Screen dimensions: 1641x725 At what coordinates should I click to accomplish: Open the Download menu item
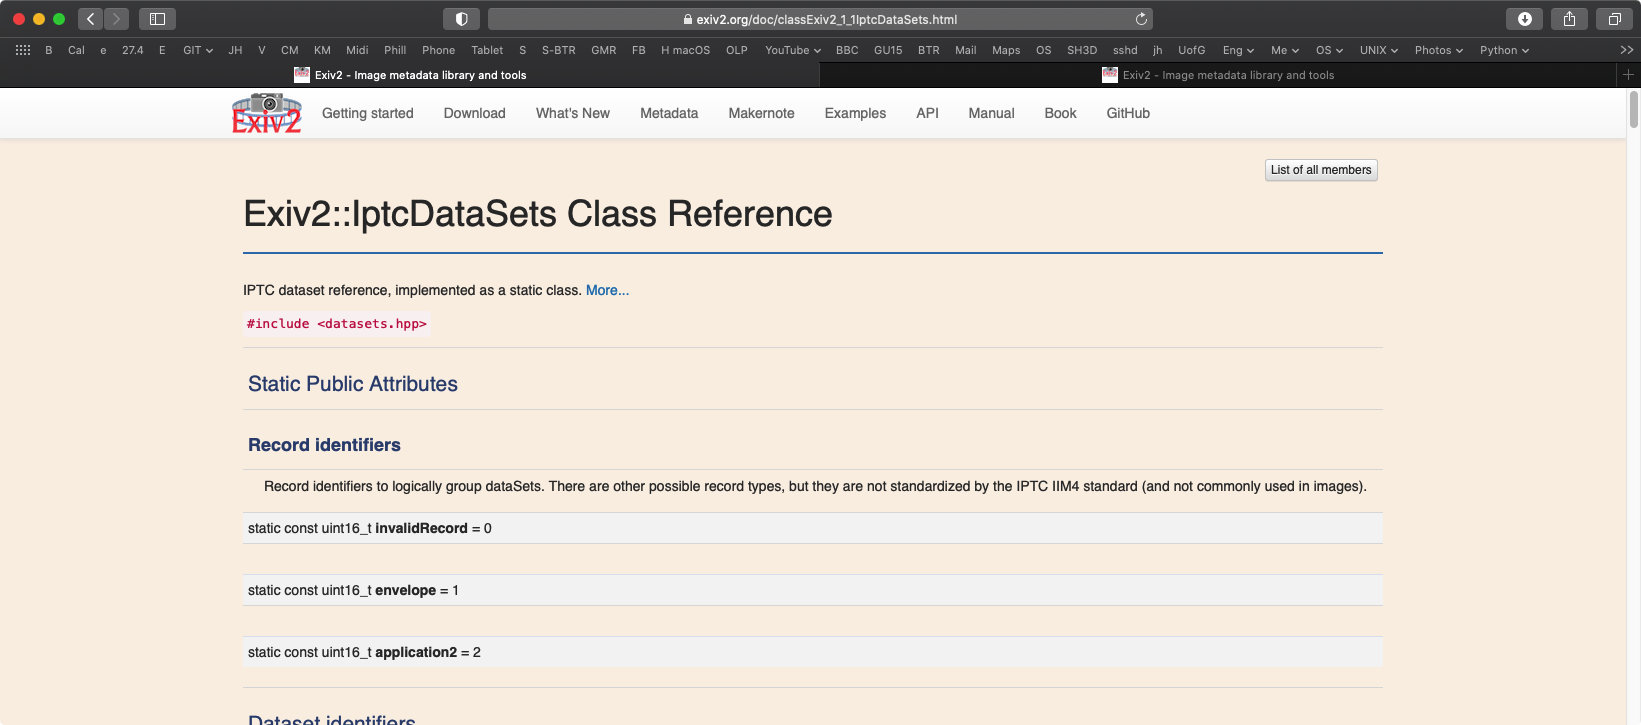(475, 113)
